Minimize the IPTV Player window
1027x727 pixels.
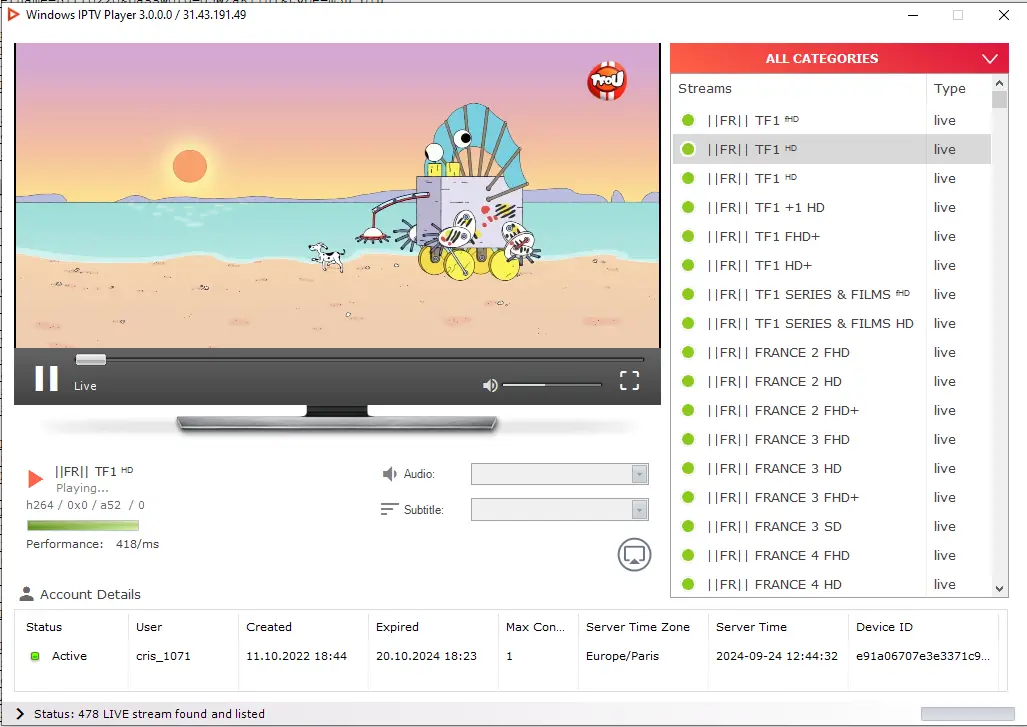coord(912,15)
